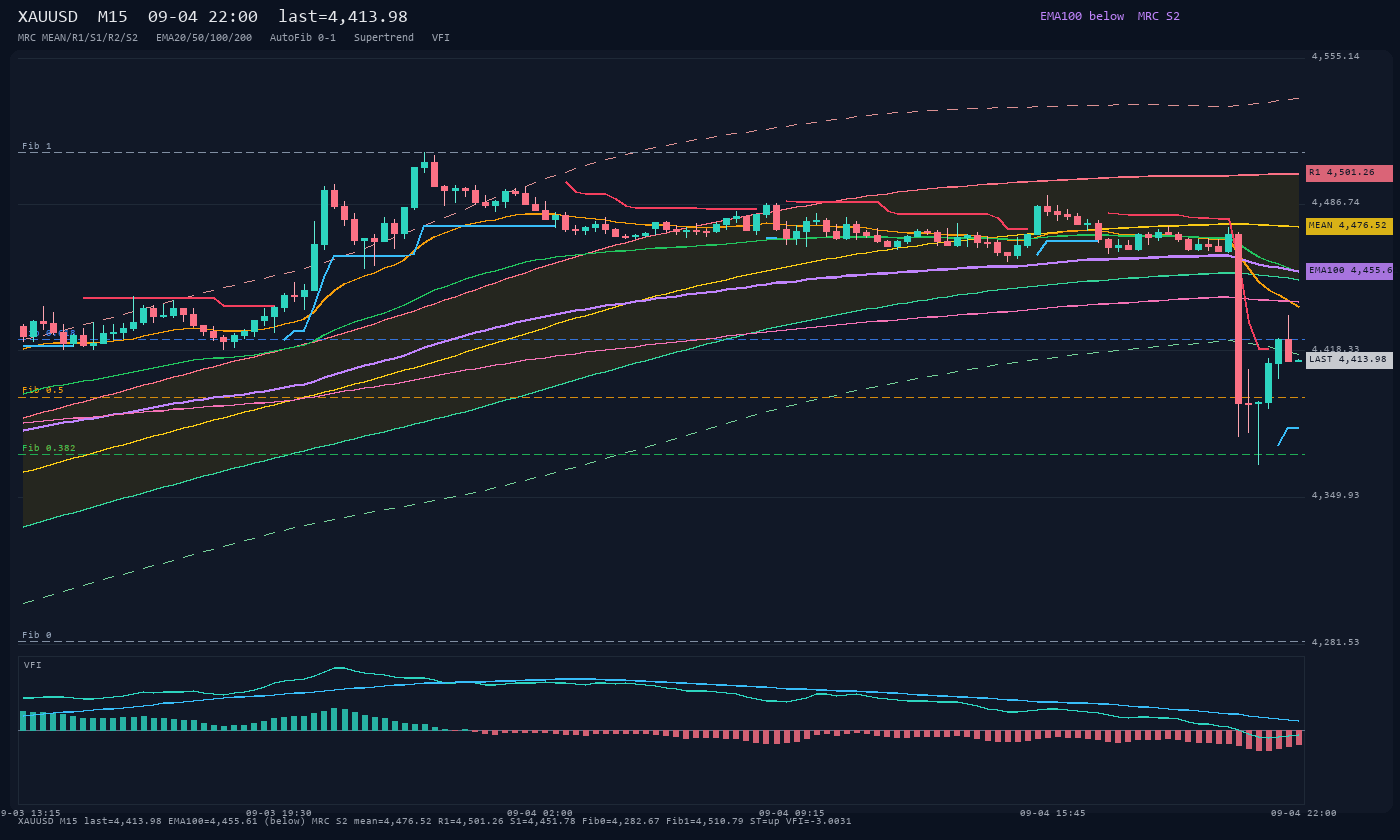The image size is (1400, 840).
Task: Click the 'Fib 0' level label
Action: (37, 636)
